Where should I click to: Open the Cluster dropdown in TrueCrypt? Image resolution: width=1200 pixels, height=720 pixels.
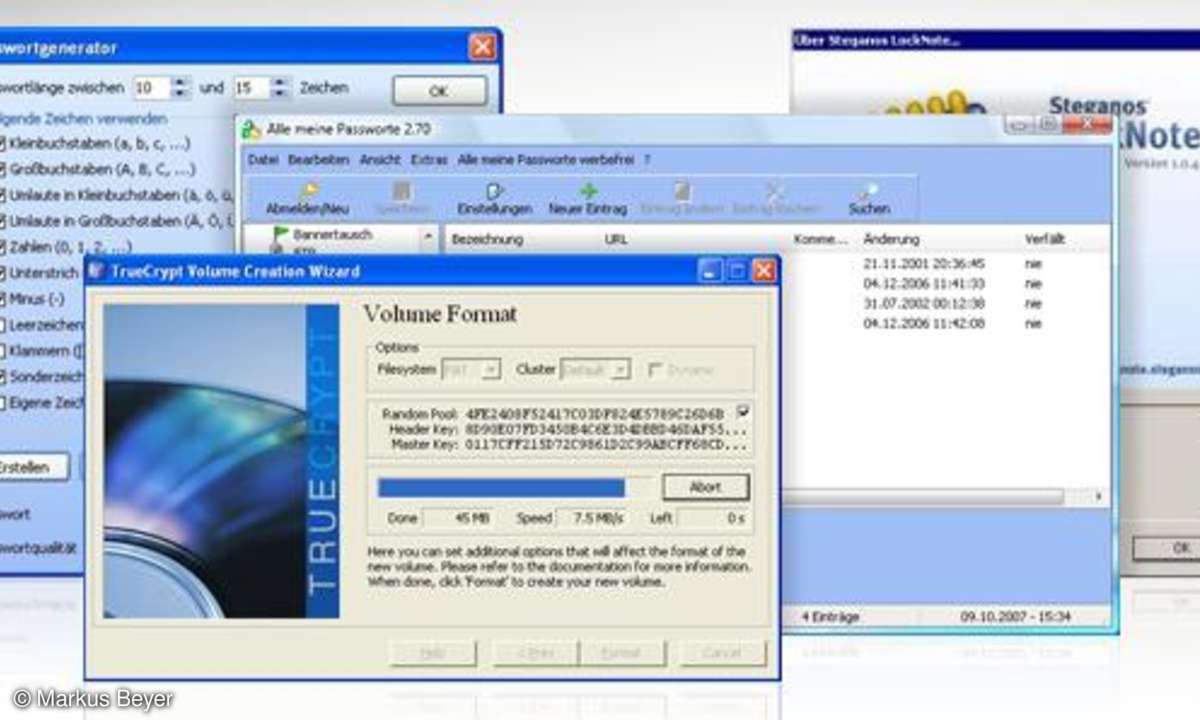pos(595,369)
